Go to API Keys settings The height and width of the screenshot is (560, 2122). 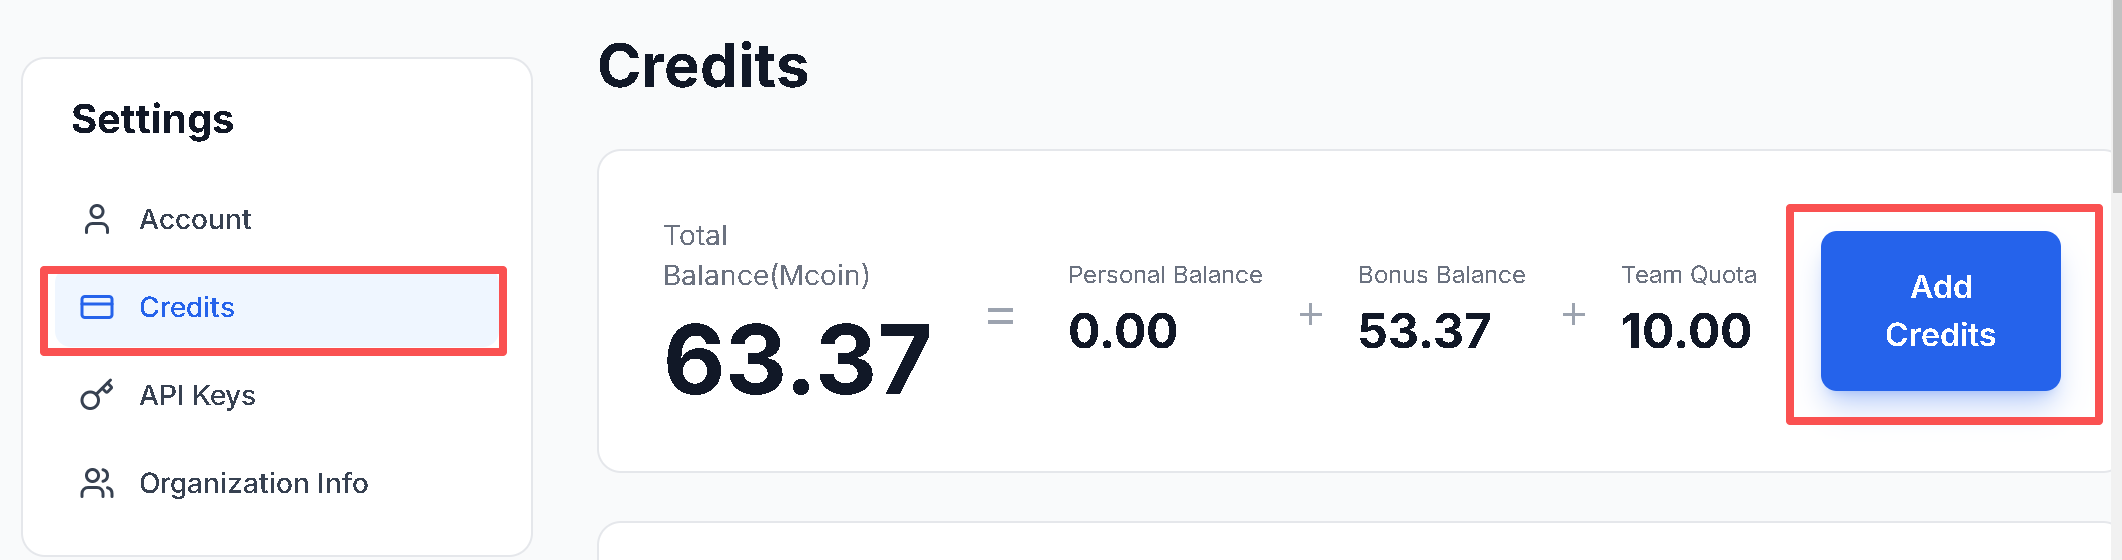pyautogui.click(x=197, y=396)
